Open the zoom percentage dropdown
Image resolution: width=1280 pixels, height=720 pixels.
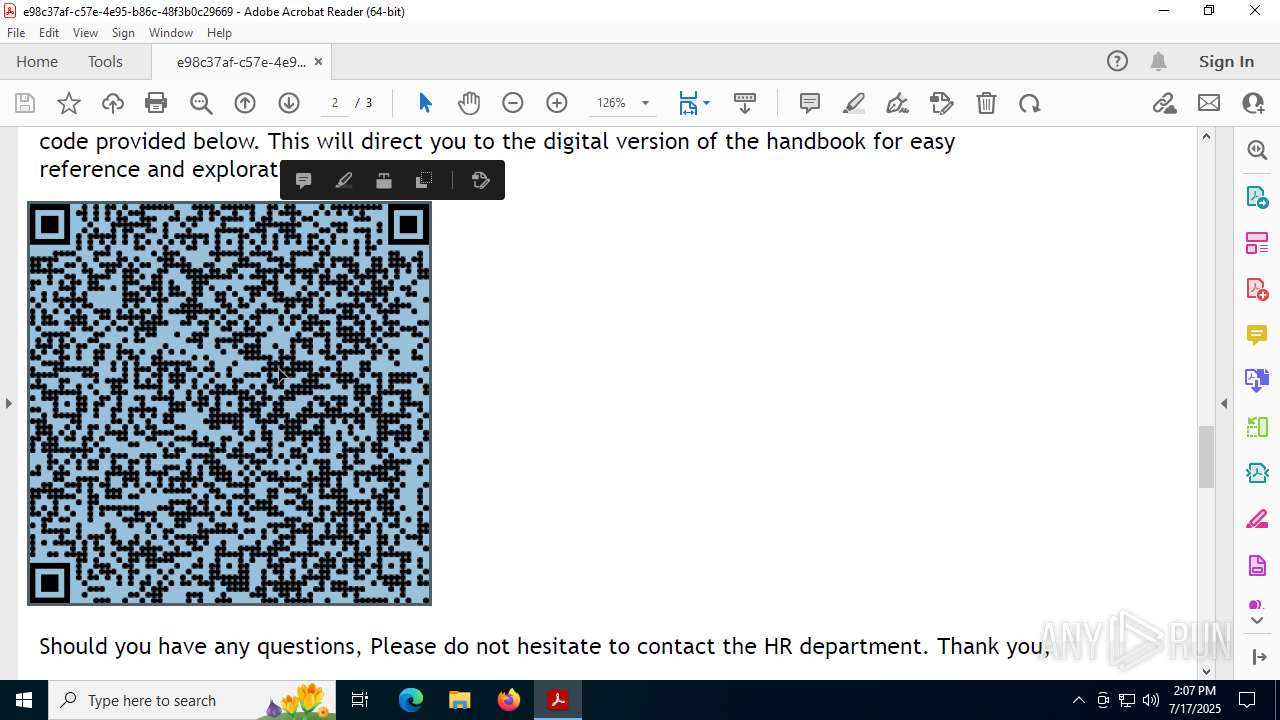(x=645, y=103)
